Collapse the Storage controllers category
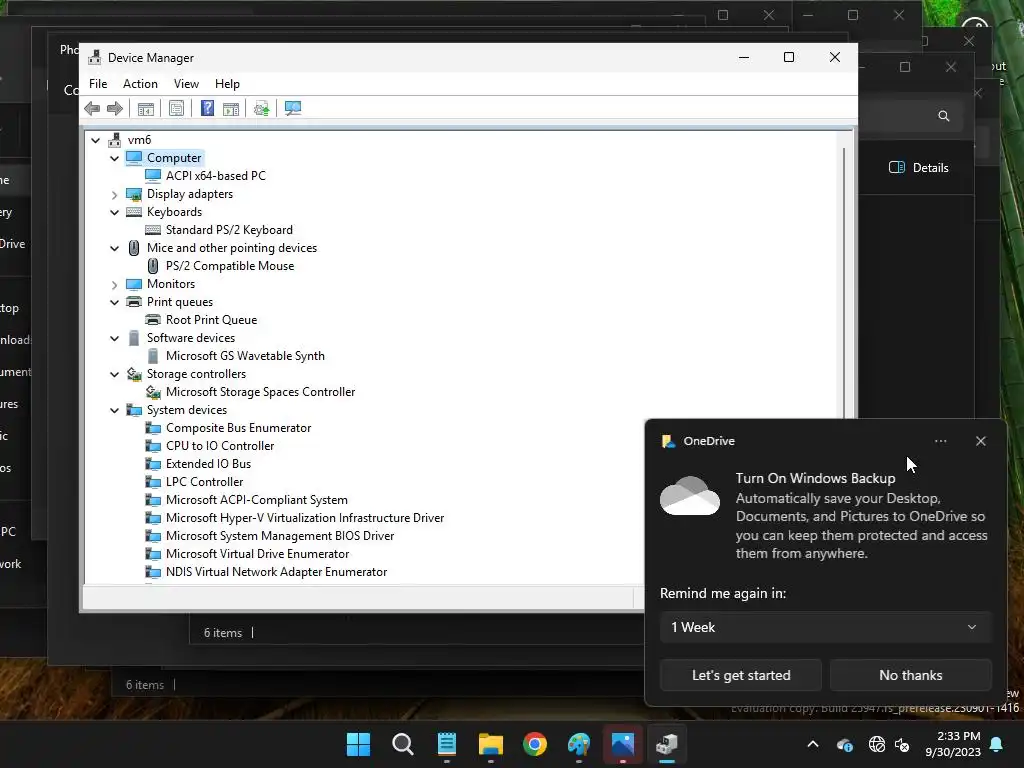Viewport: 1024px width, 768px height. (x=114, y=374)
